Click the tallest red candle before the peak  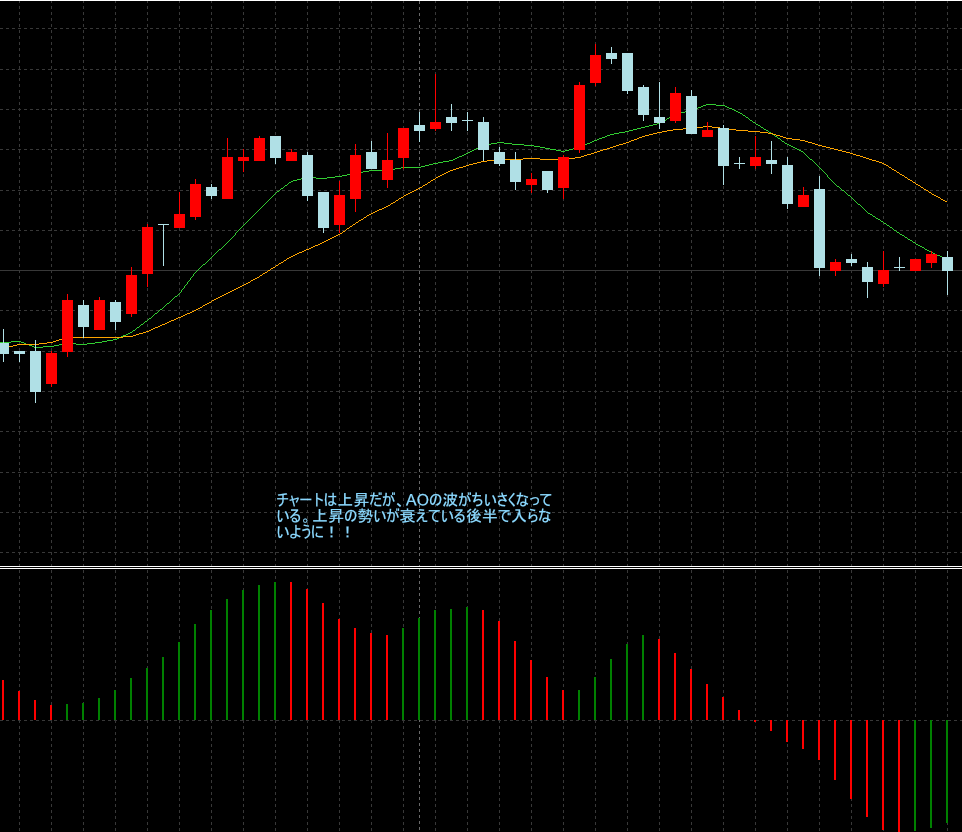pos(579,119)
